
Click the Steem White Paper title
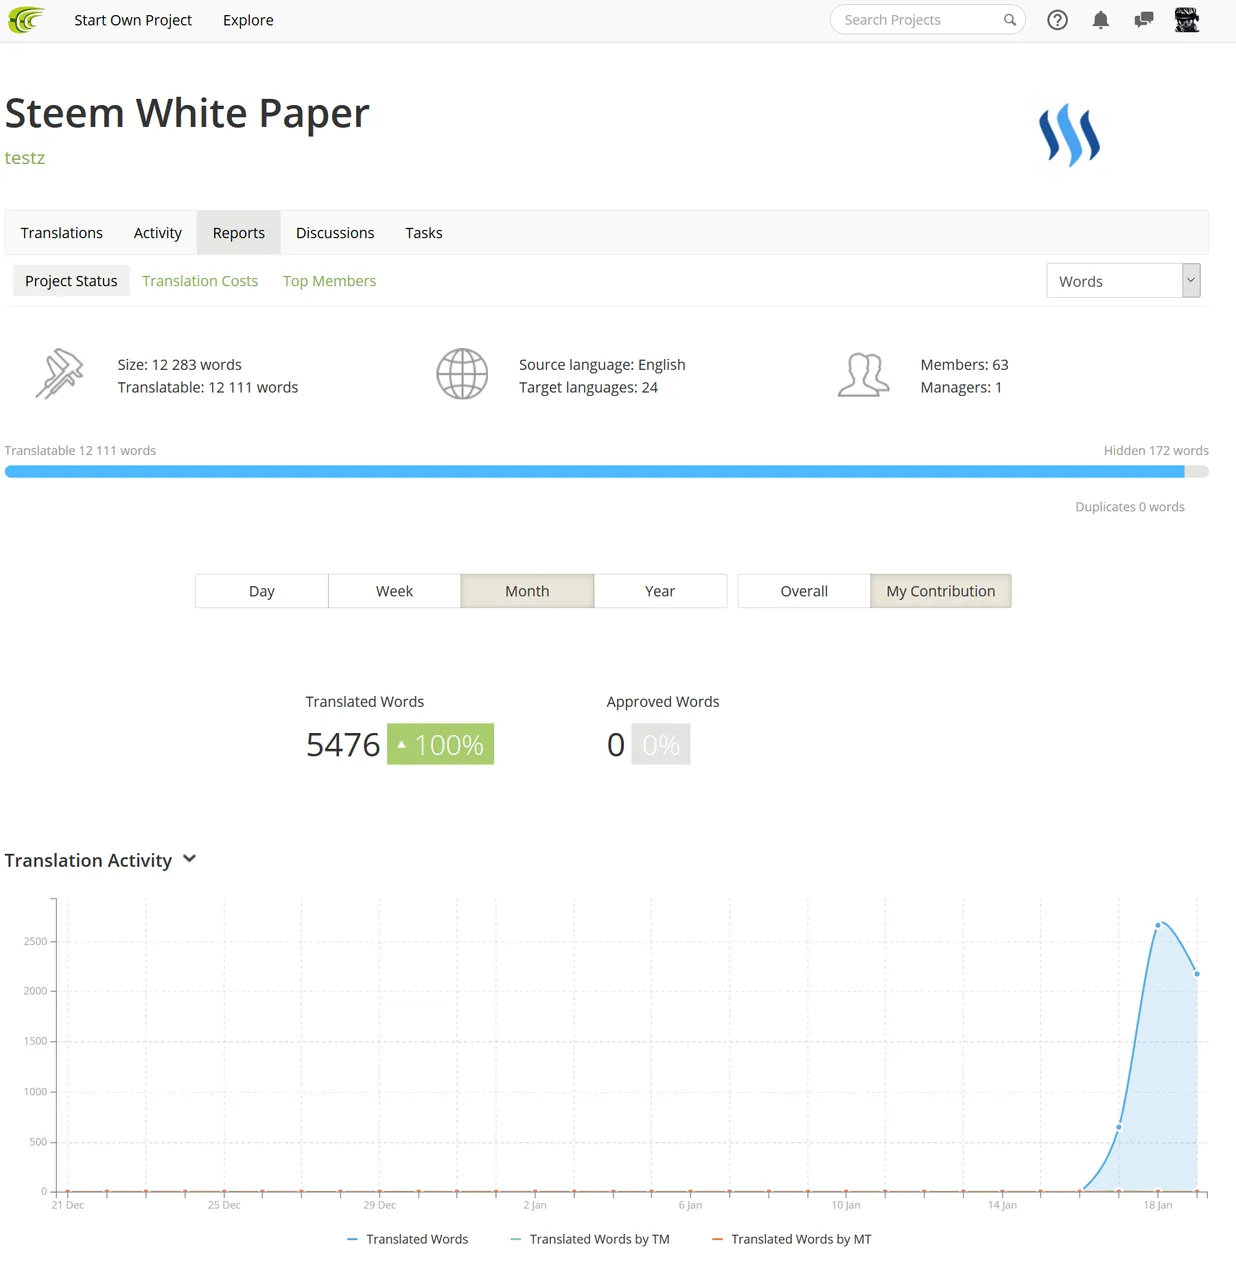tap(187, 113)
